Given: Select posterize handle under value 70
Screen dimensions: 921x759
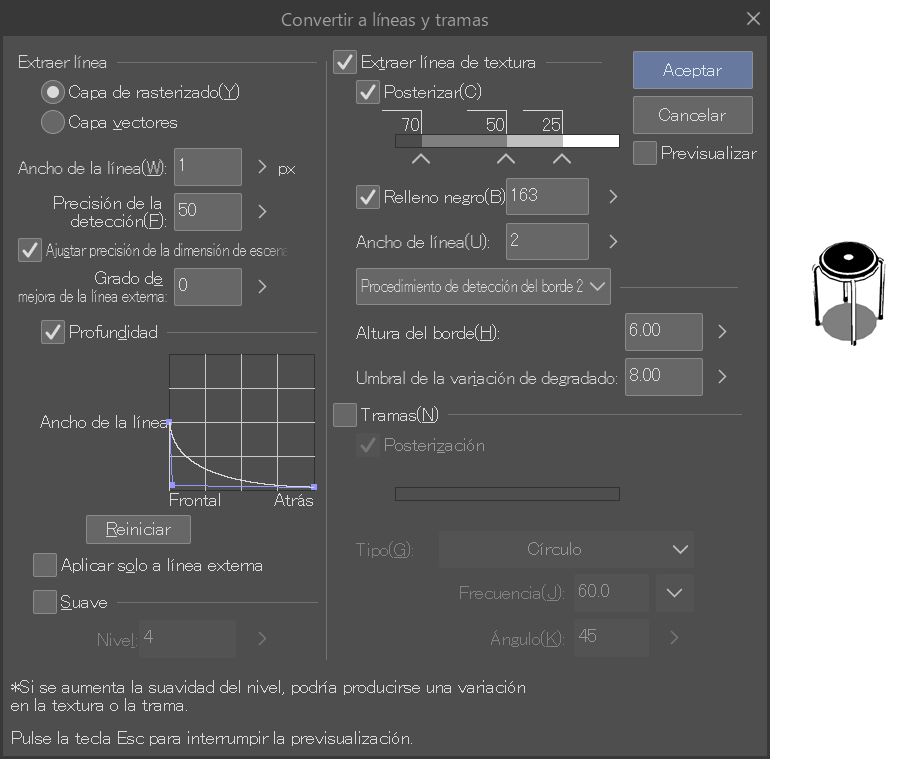Looking at the screenshot, I should 421,159.
